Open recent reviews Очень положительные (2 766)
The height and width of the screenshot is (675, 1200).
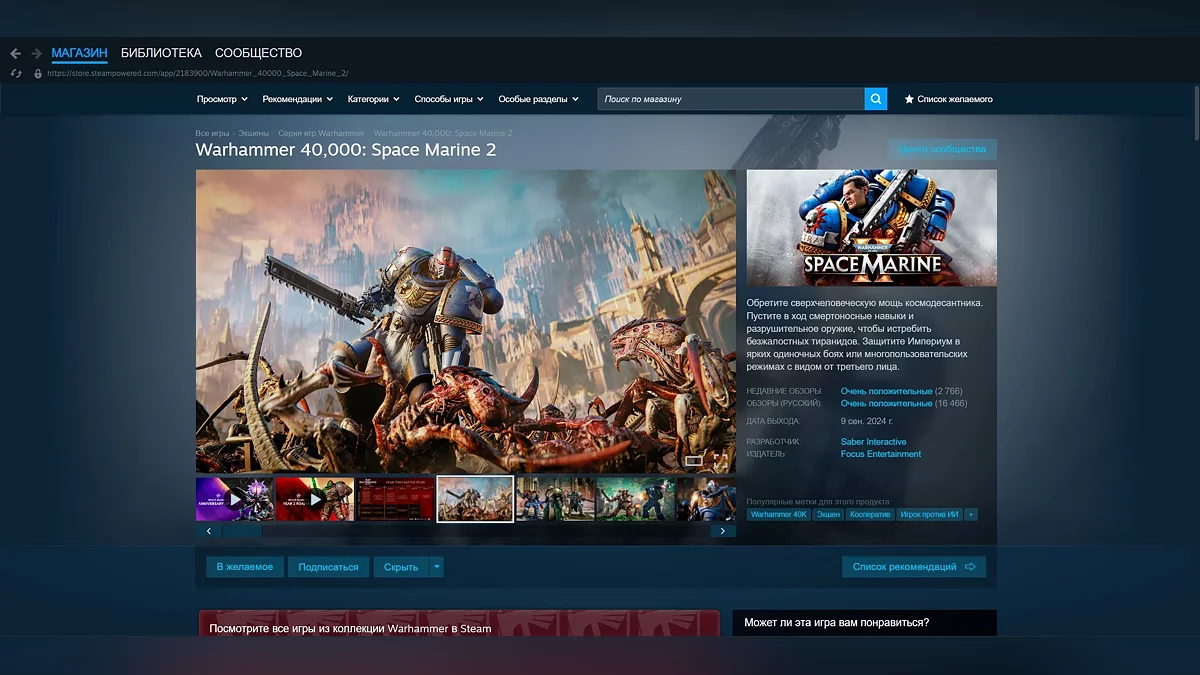889,391
